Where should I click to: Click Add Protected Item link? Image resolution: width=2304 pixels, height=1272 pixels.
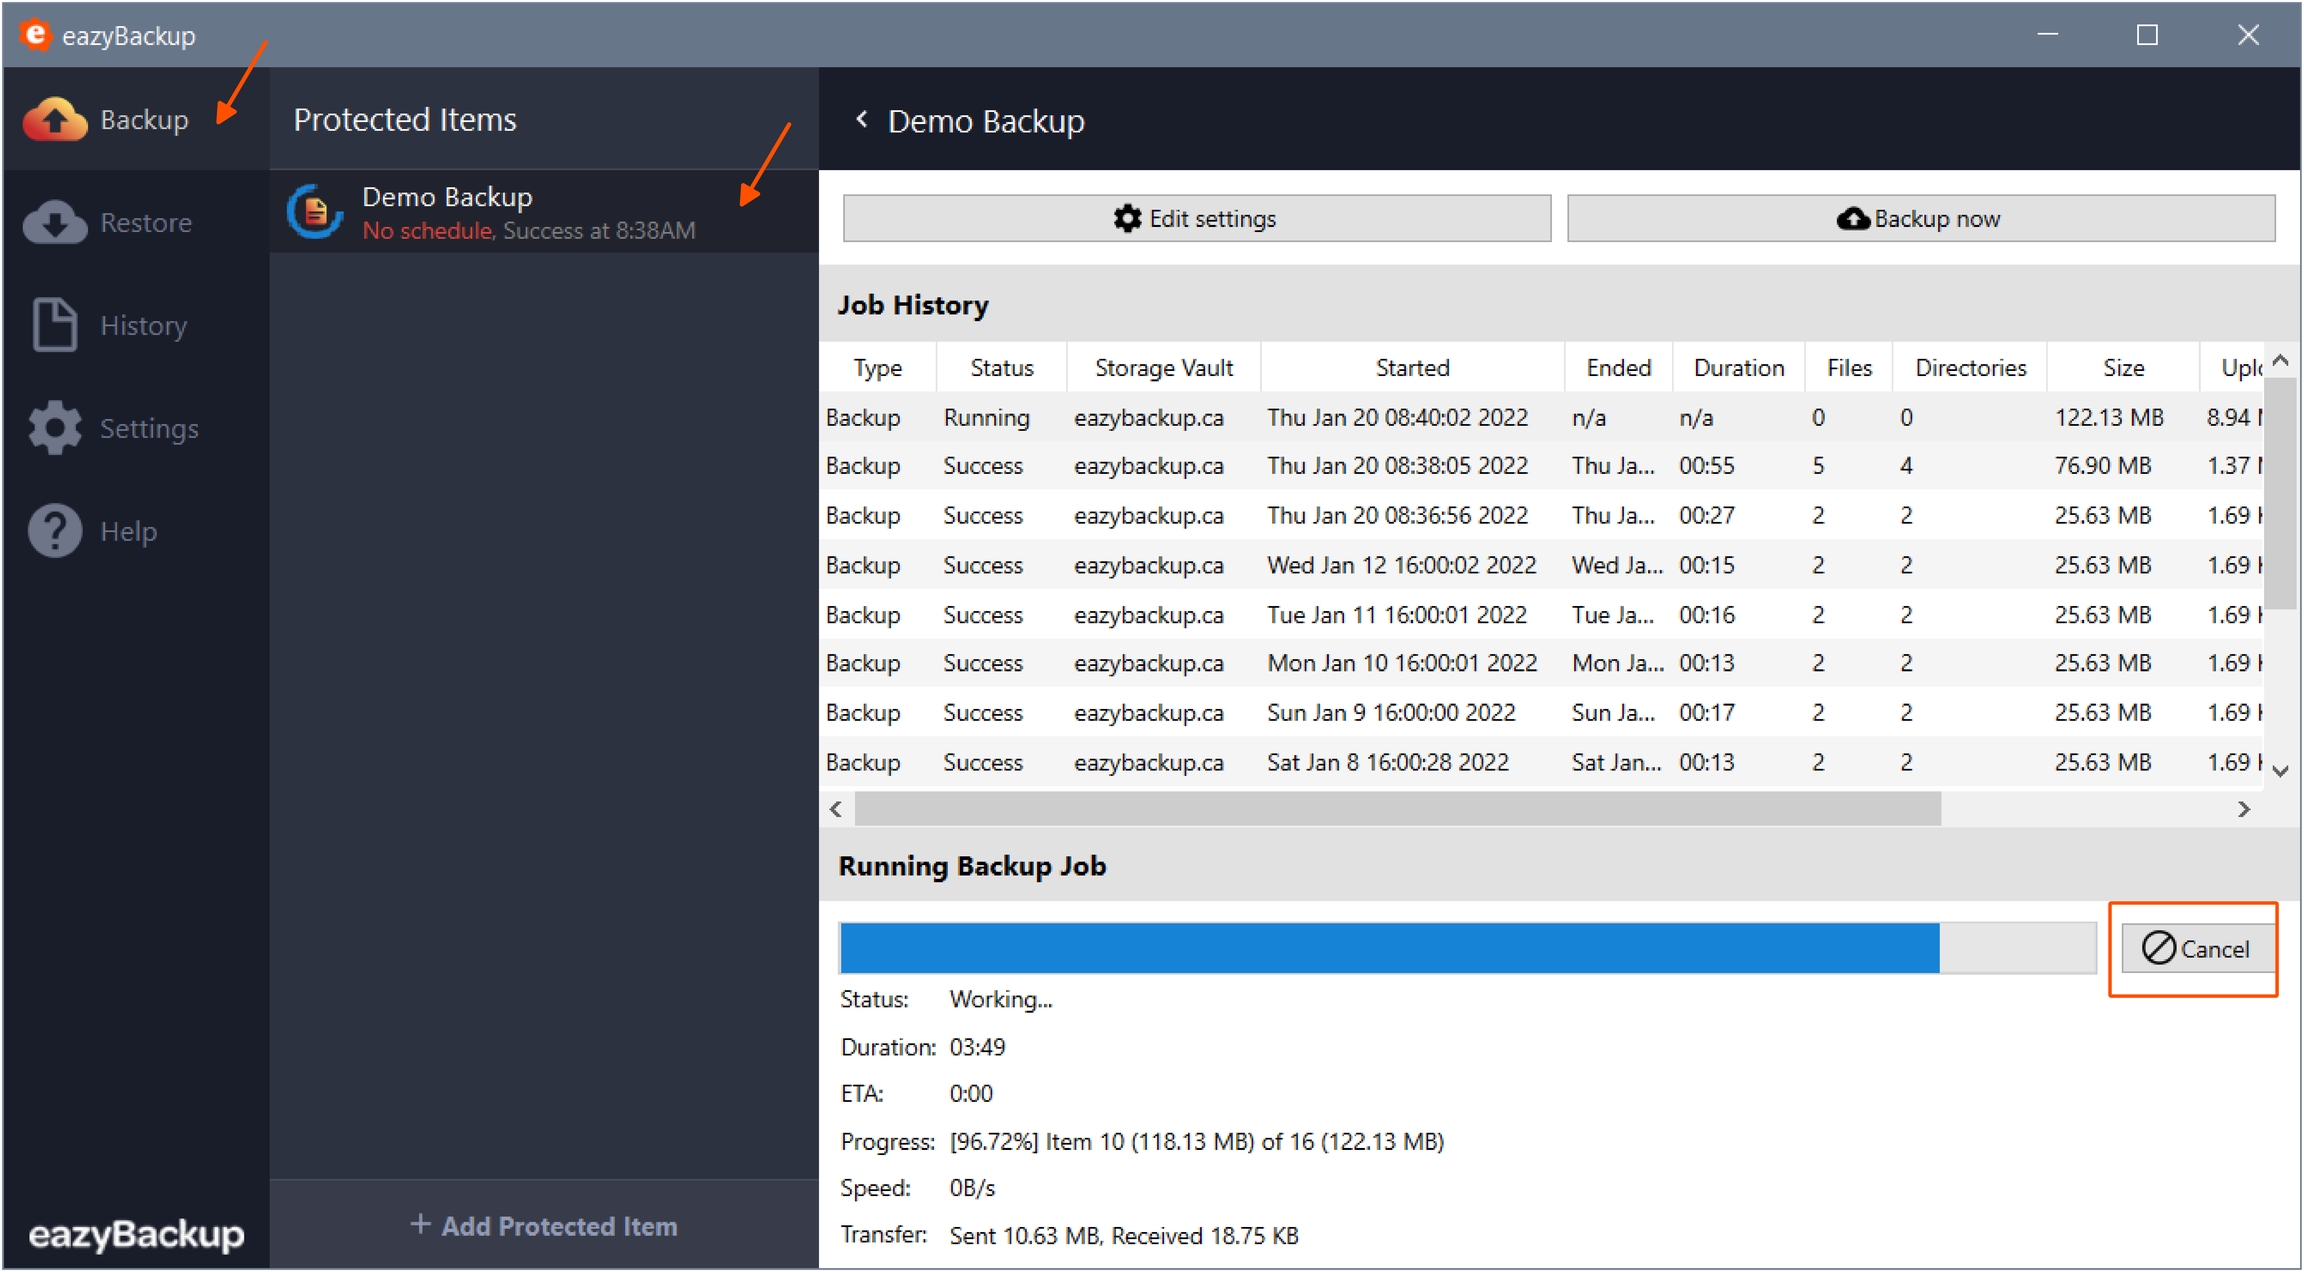pyautogui.click(x=544, y=1226)
